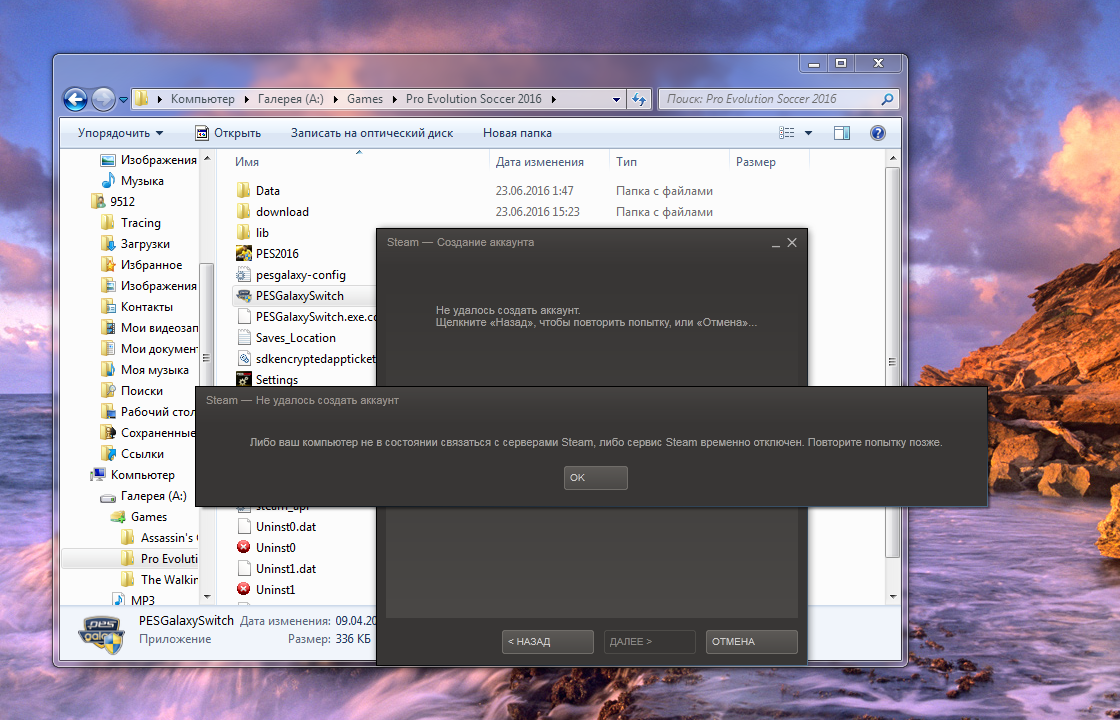The height and width of the screenshot is (720, 1120).
Task: Click the search Pro Evolution Soccer field
Action: click(x=768, y=99)
